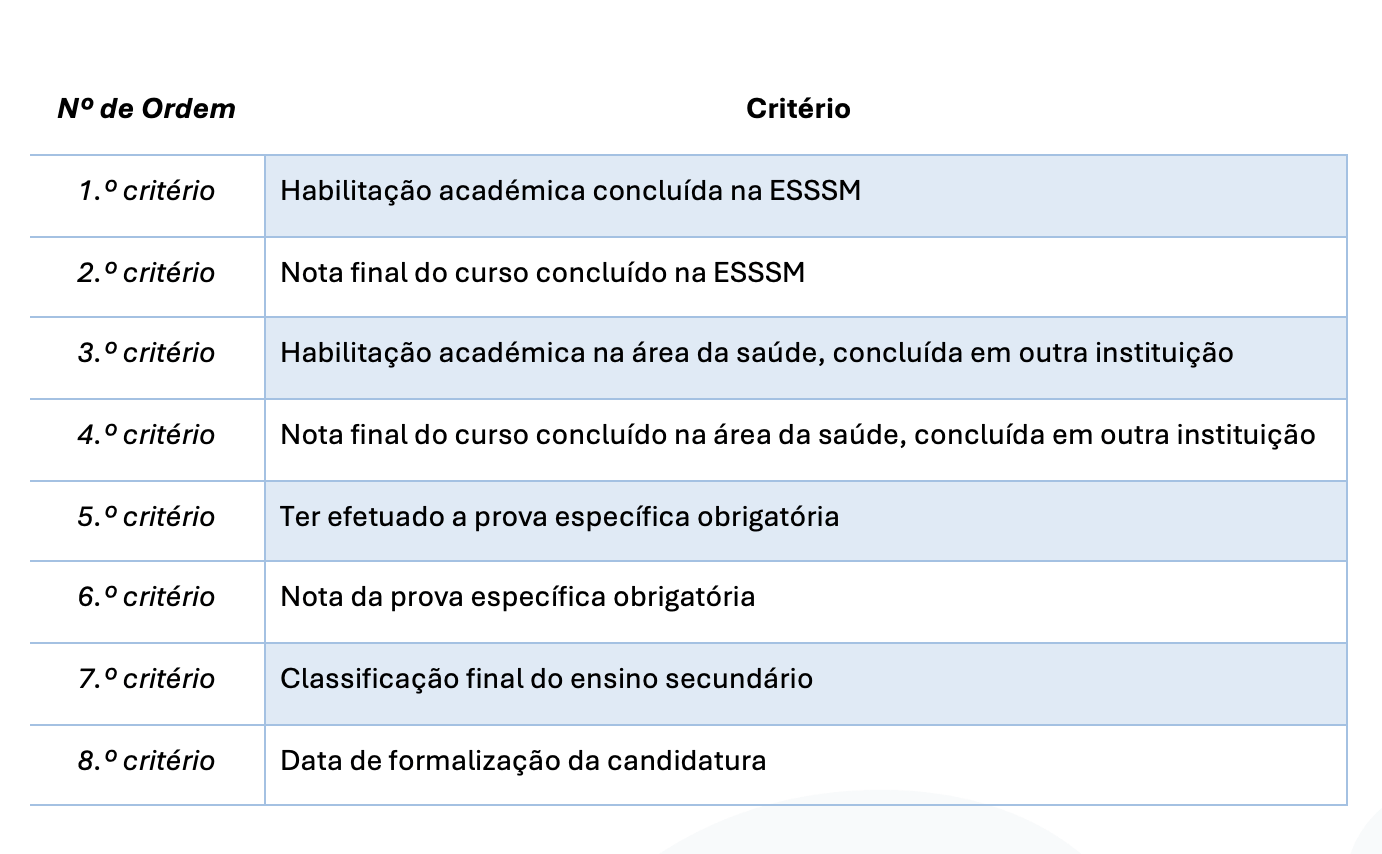The width and height of the screenshot is (1382, 854).
Task: Click the 'Habilitação académica na área da saúde' row text
Action: point(756,353)
